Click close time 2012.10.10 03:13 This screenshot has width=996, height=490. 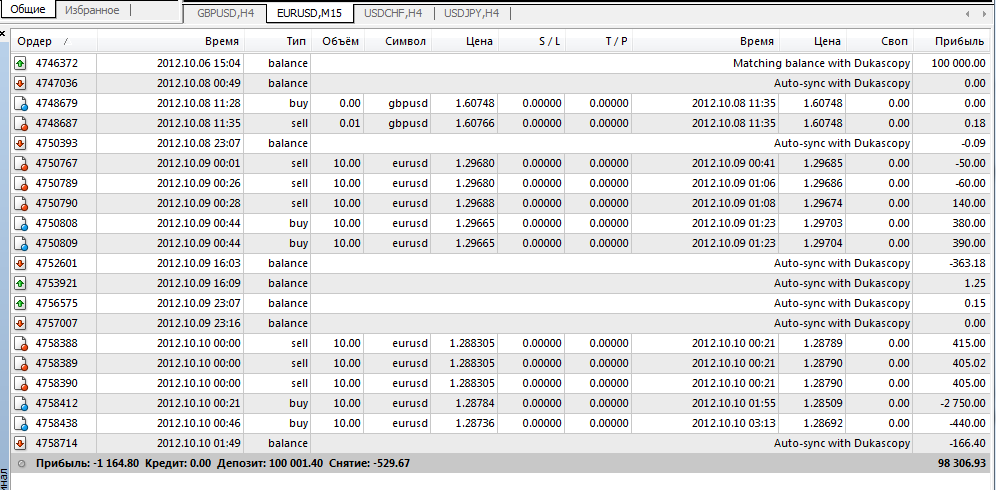733,424
